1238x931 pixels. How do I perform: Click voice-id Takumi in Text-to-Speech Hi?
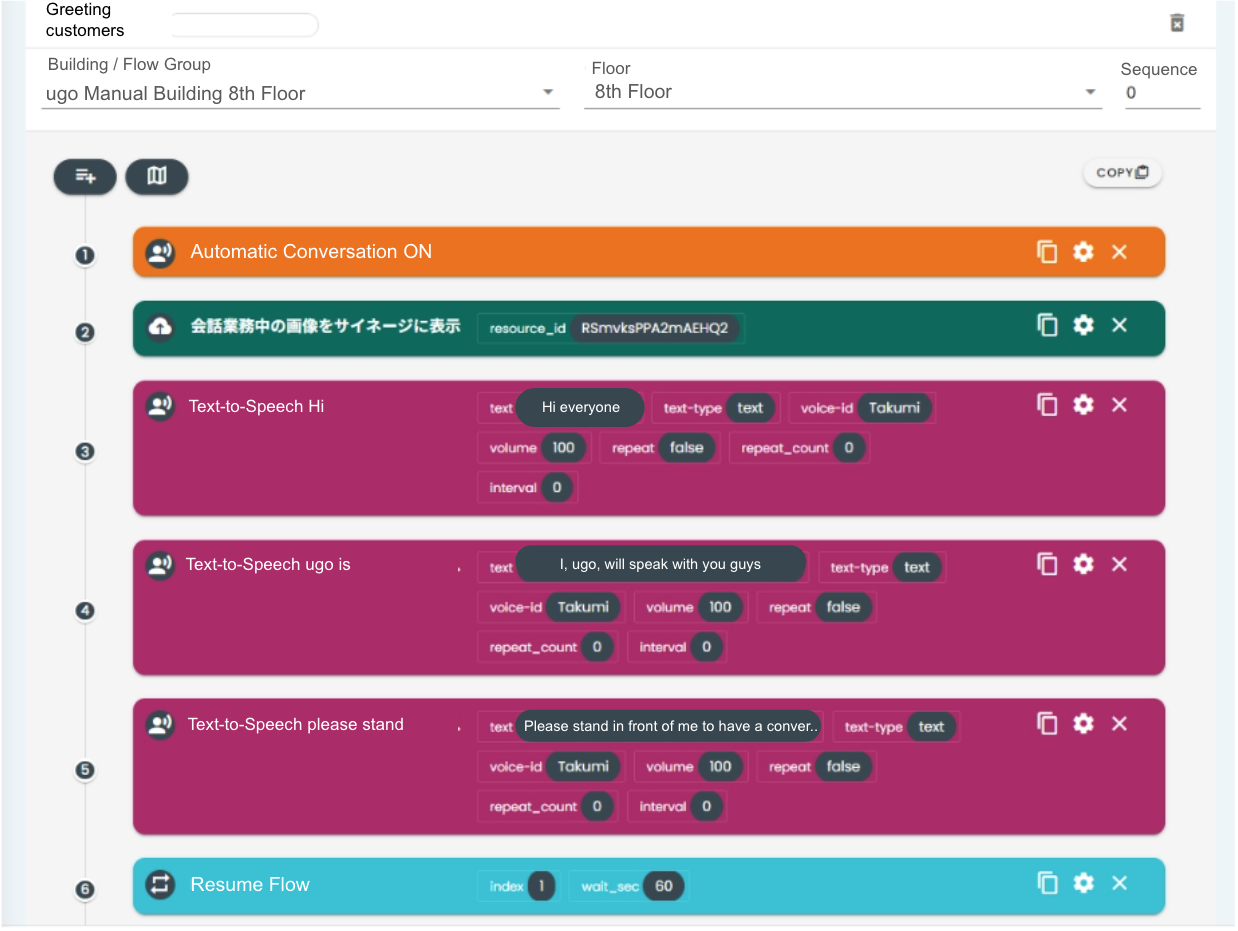894,407
